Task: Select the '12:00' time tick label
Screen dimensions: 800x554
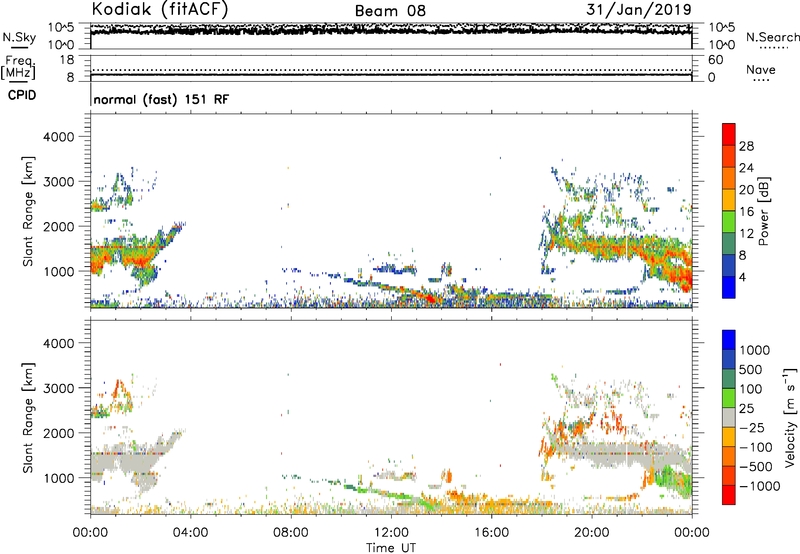Action: (x=391, y=533)
